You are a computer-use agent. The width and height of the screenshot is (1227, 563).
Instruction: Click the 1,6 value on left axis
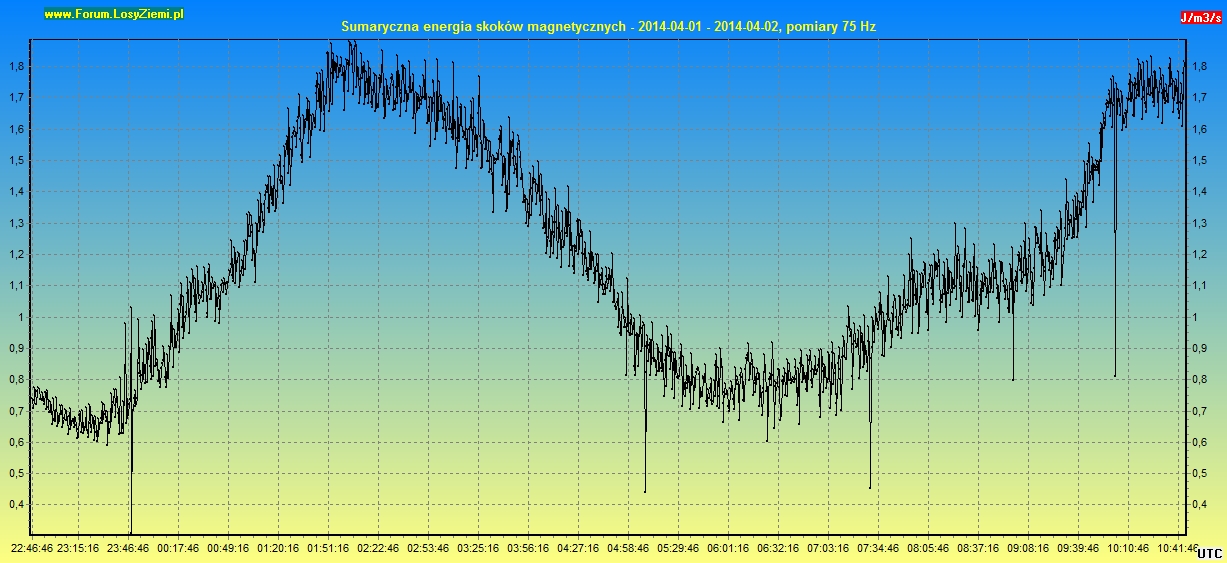[x=17, y=129]
